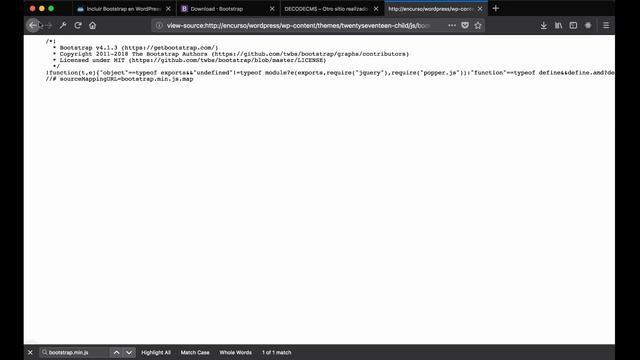640x360 pixels.
Task: Click the macOS green maximize button
Action: (x=51, y=8)
